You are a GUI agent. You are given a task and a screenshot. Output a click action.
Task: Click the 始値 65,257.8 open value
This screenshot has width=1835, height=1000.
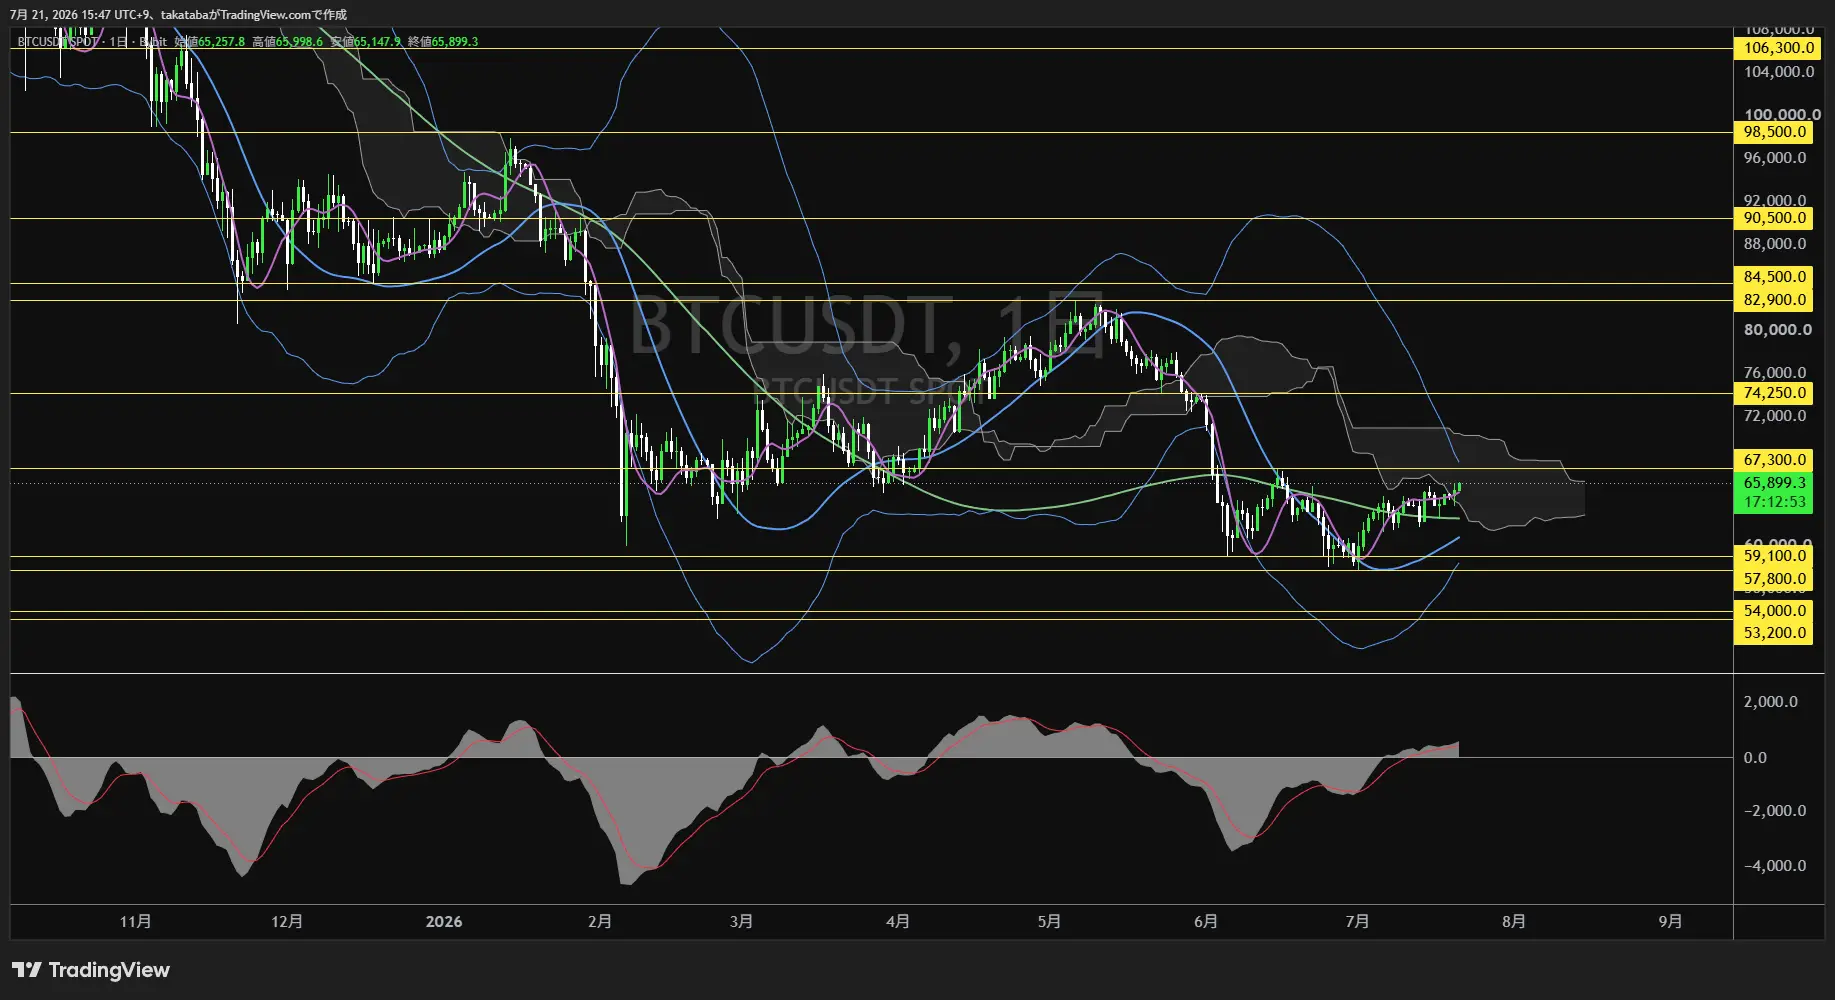[210, 42]
